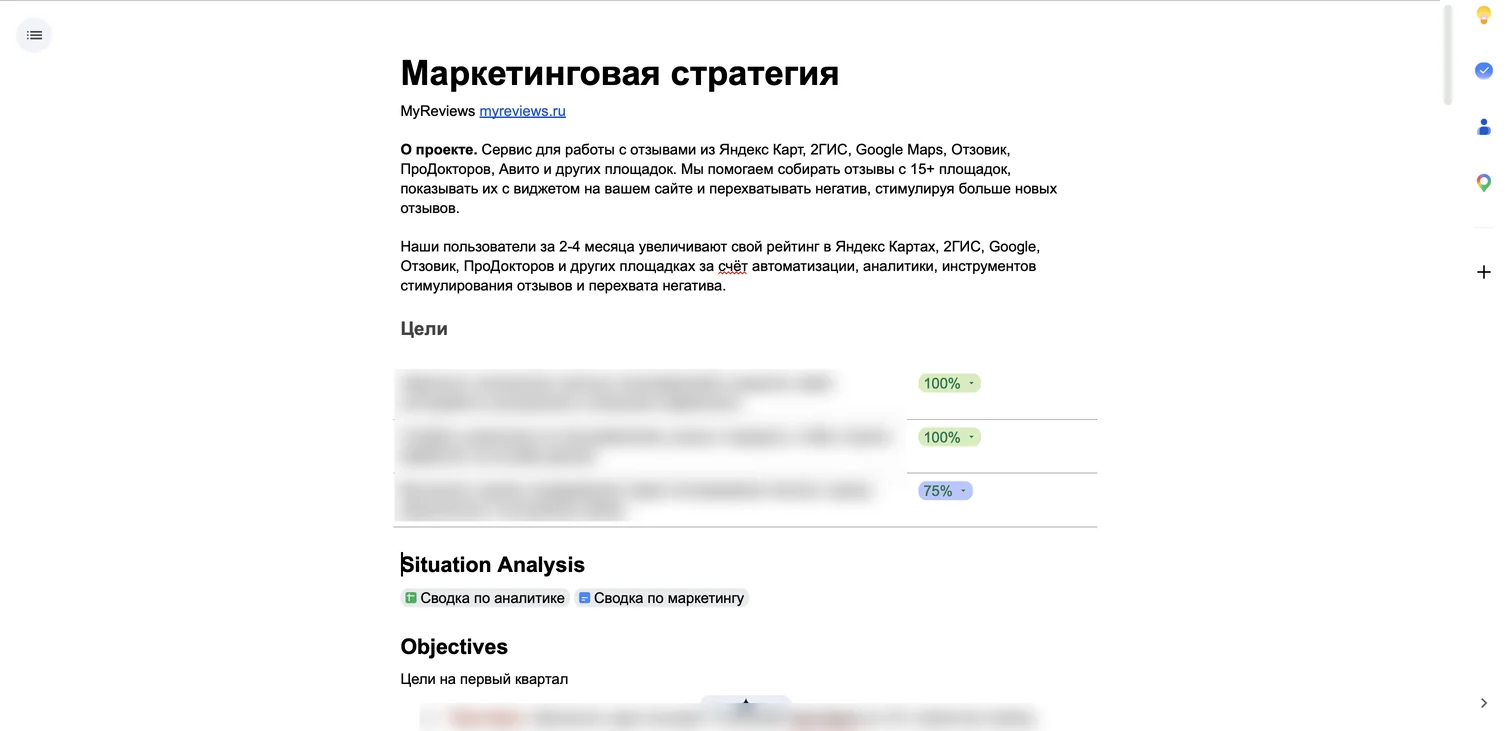
Task: Follow the myreviews.ru link
Action: pyautogui.click(x=522, y=111)
